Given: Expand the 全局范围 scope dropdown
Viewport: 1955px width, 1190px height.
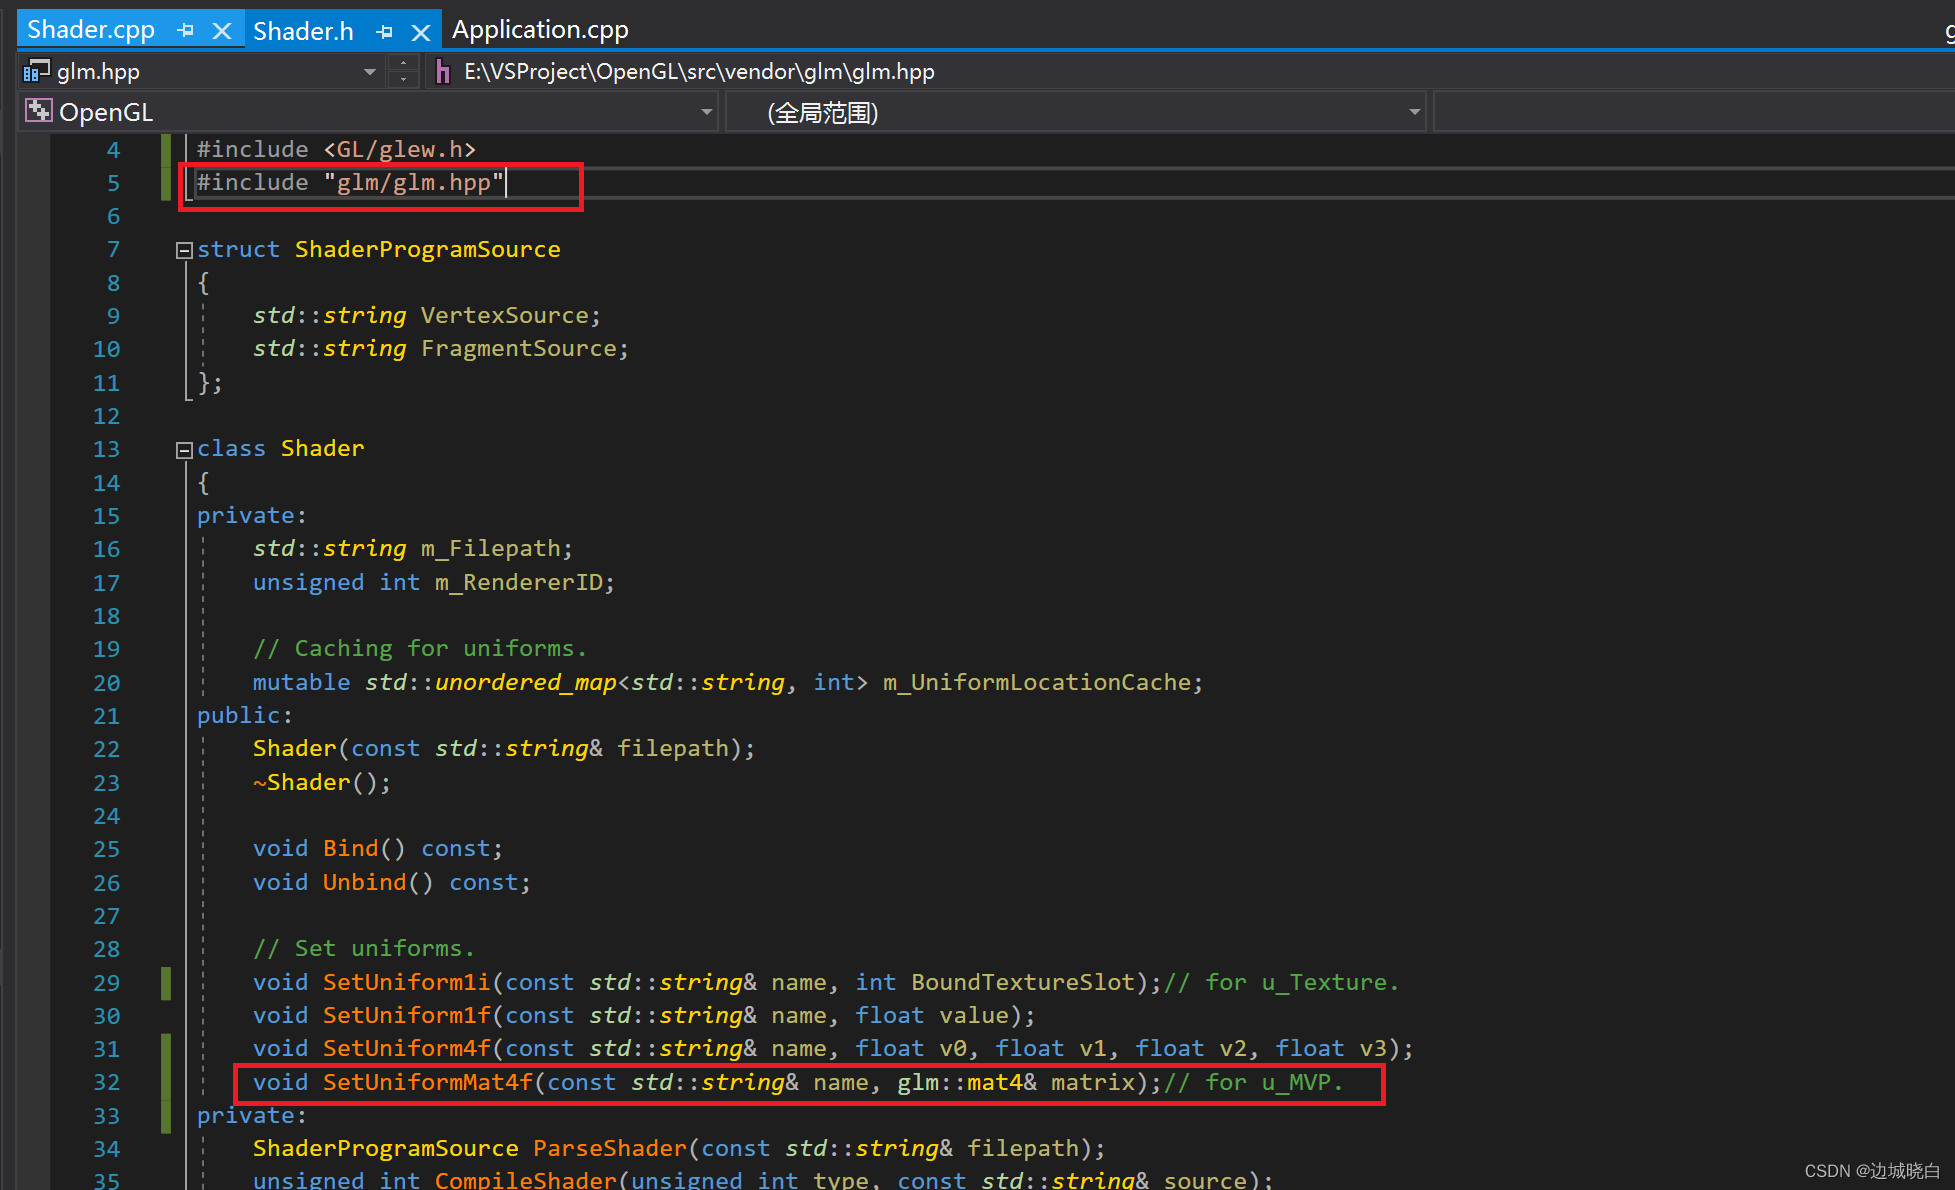Looking at the screenshot, I should pyautogui.click(x=1414, y=112).
